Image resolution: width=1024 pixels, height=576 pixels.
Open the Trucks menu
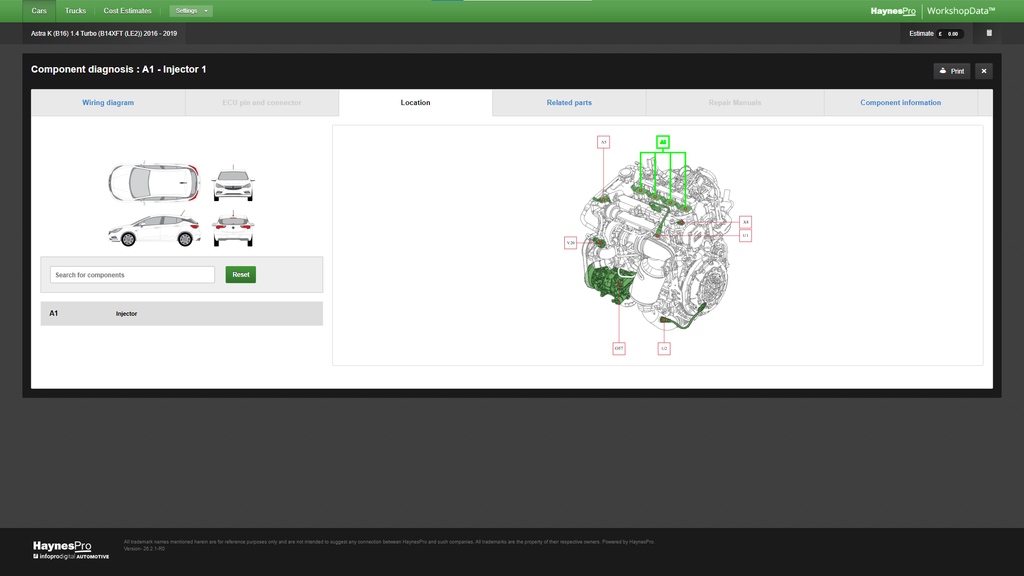click(75, 11)
